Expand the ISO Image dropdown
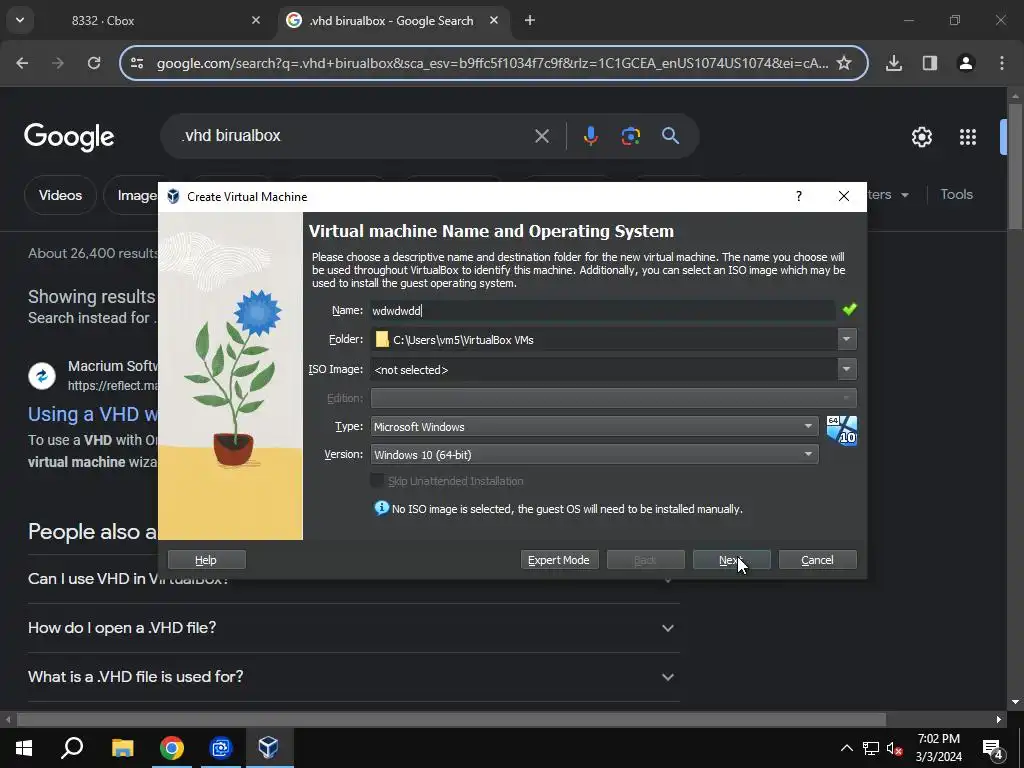Viewport: 1024px width, 768px height. [x=846, y=369]
